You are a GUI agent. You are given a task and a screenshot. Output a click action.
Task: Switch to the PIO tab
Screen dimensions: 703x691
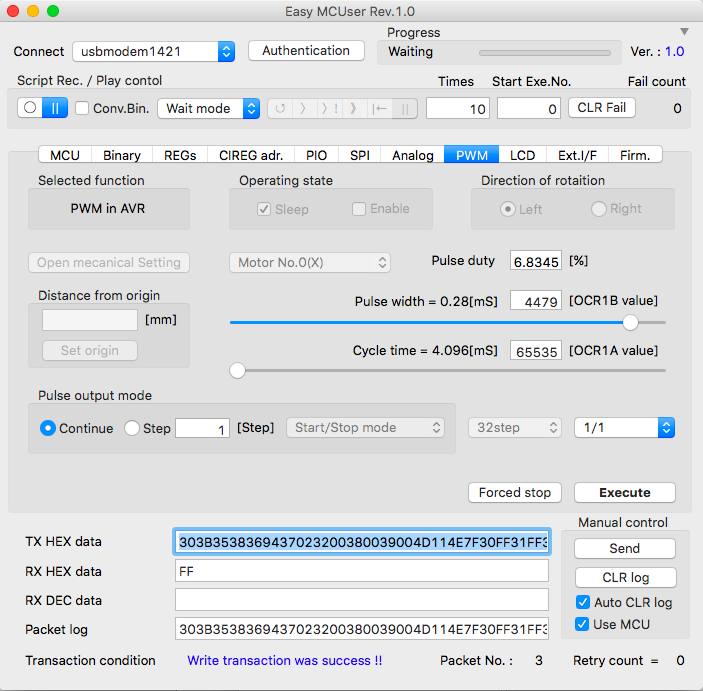tap(317, 155)
